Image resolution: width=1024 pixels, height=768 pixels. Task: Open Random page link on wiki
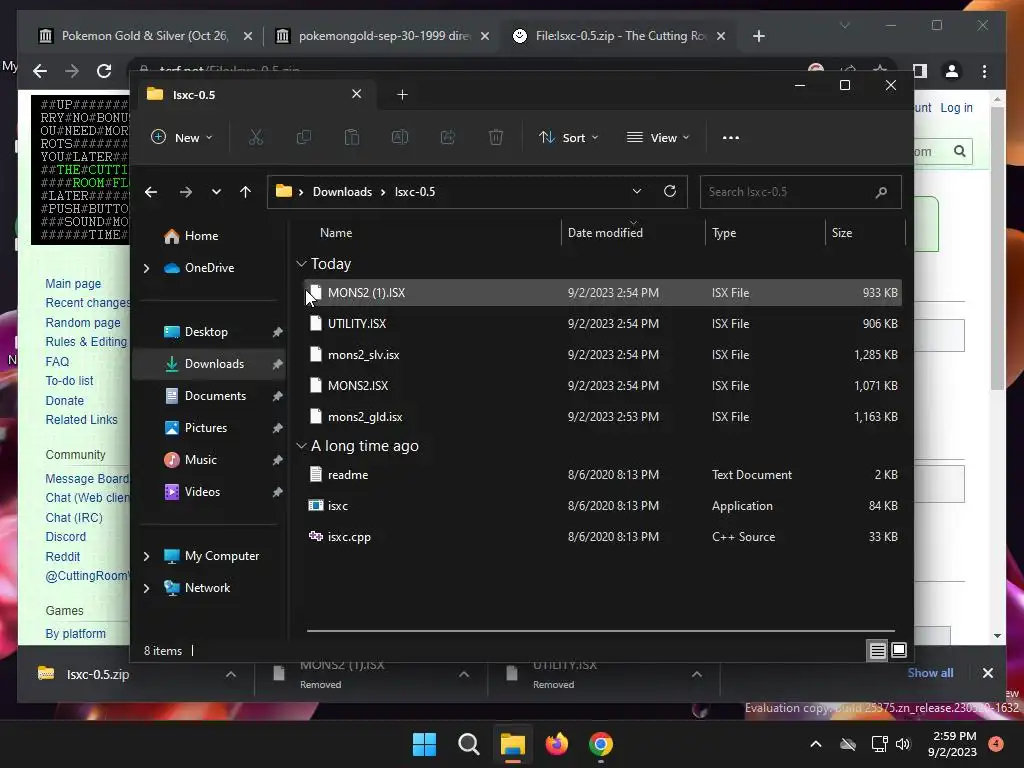pos(83,323)
